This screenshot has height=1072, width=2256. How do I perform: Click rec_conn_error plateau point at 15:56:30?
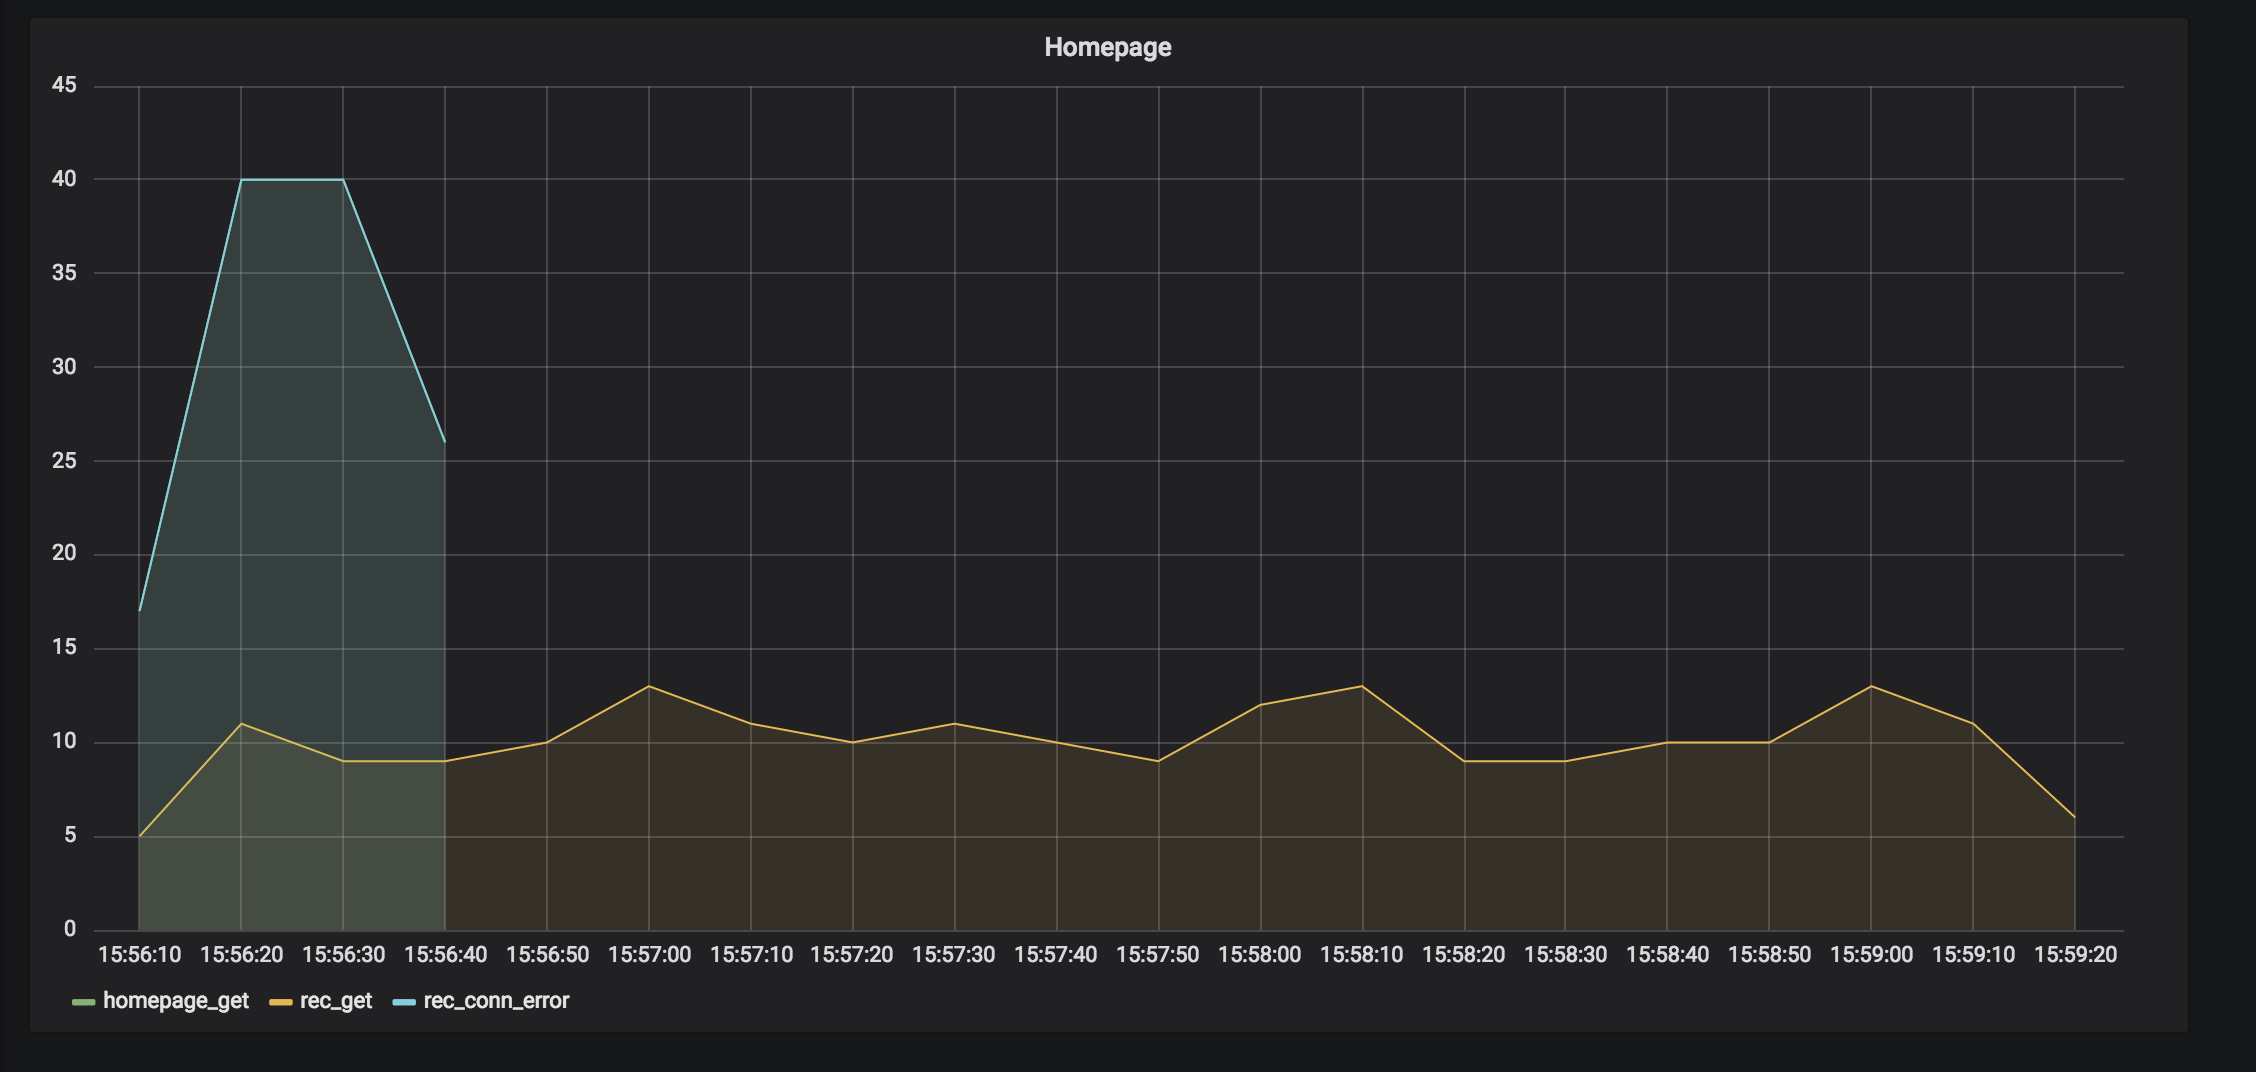[x=343, y=180]
